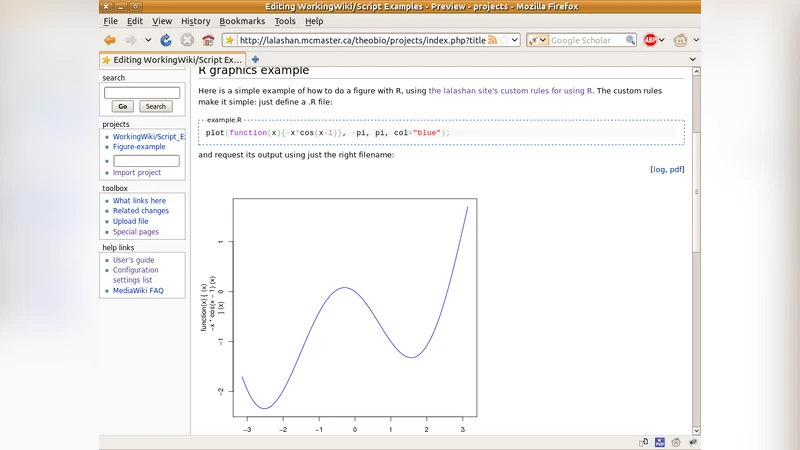Viewport: 800px width, 450px height.
Task: Open the Related changes link
Action: pyautogui.click(x=141, y=211)
